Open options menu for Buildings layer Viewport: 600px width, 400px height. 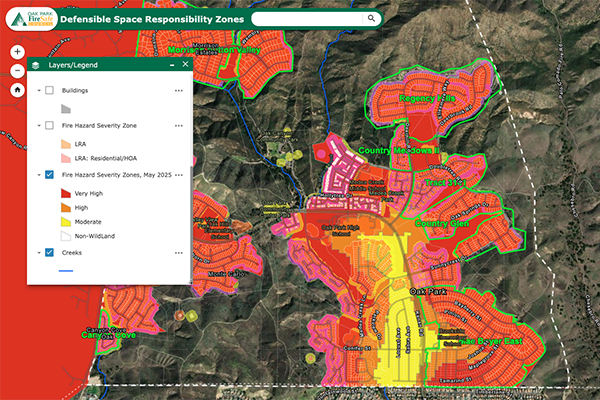(x=179, y=90)
